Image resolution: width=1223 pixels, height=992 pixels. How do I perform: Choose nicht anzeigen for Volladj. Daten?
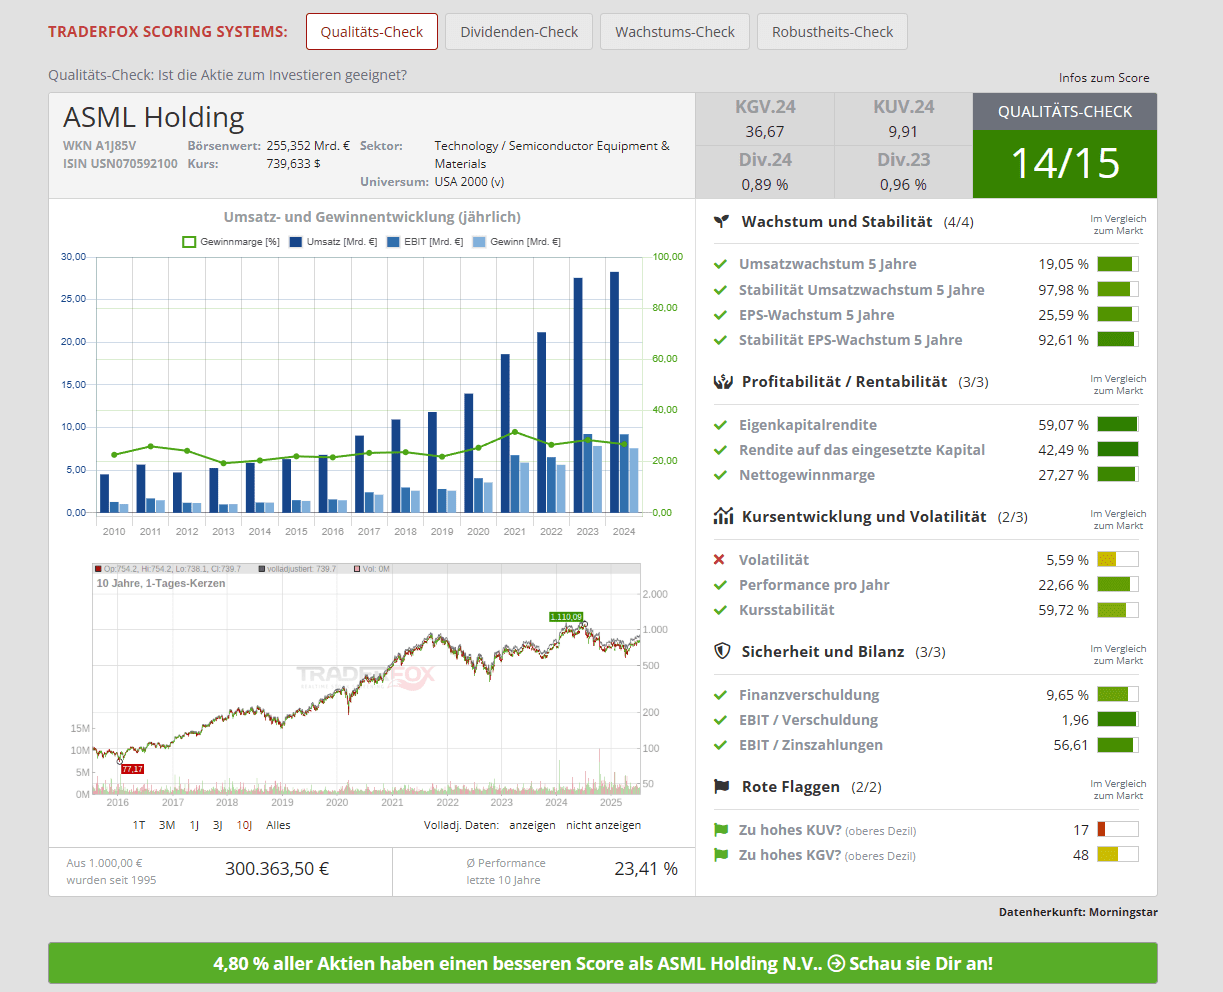click(x=603, y=826)
